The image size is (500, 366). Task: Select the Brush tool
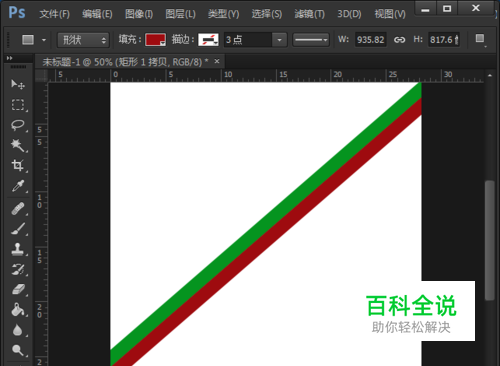(x=18, y=229)
